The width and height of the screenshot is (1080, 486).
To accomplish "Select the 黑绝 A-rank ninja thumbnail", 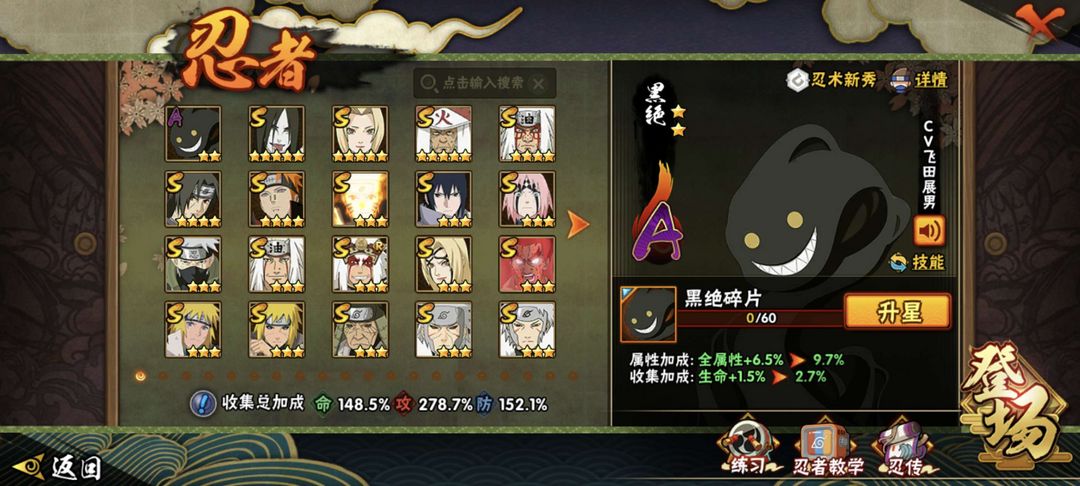I will pyautogui.click(x=193, y=134).
